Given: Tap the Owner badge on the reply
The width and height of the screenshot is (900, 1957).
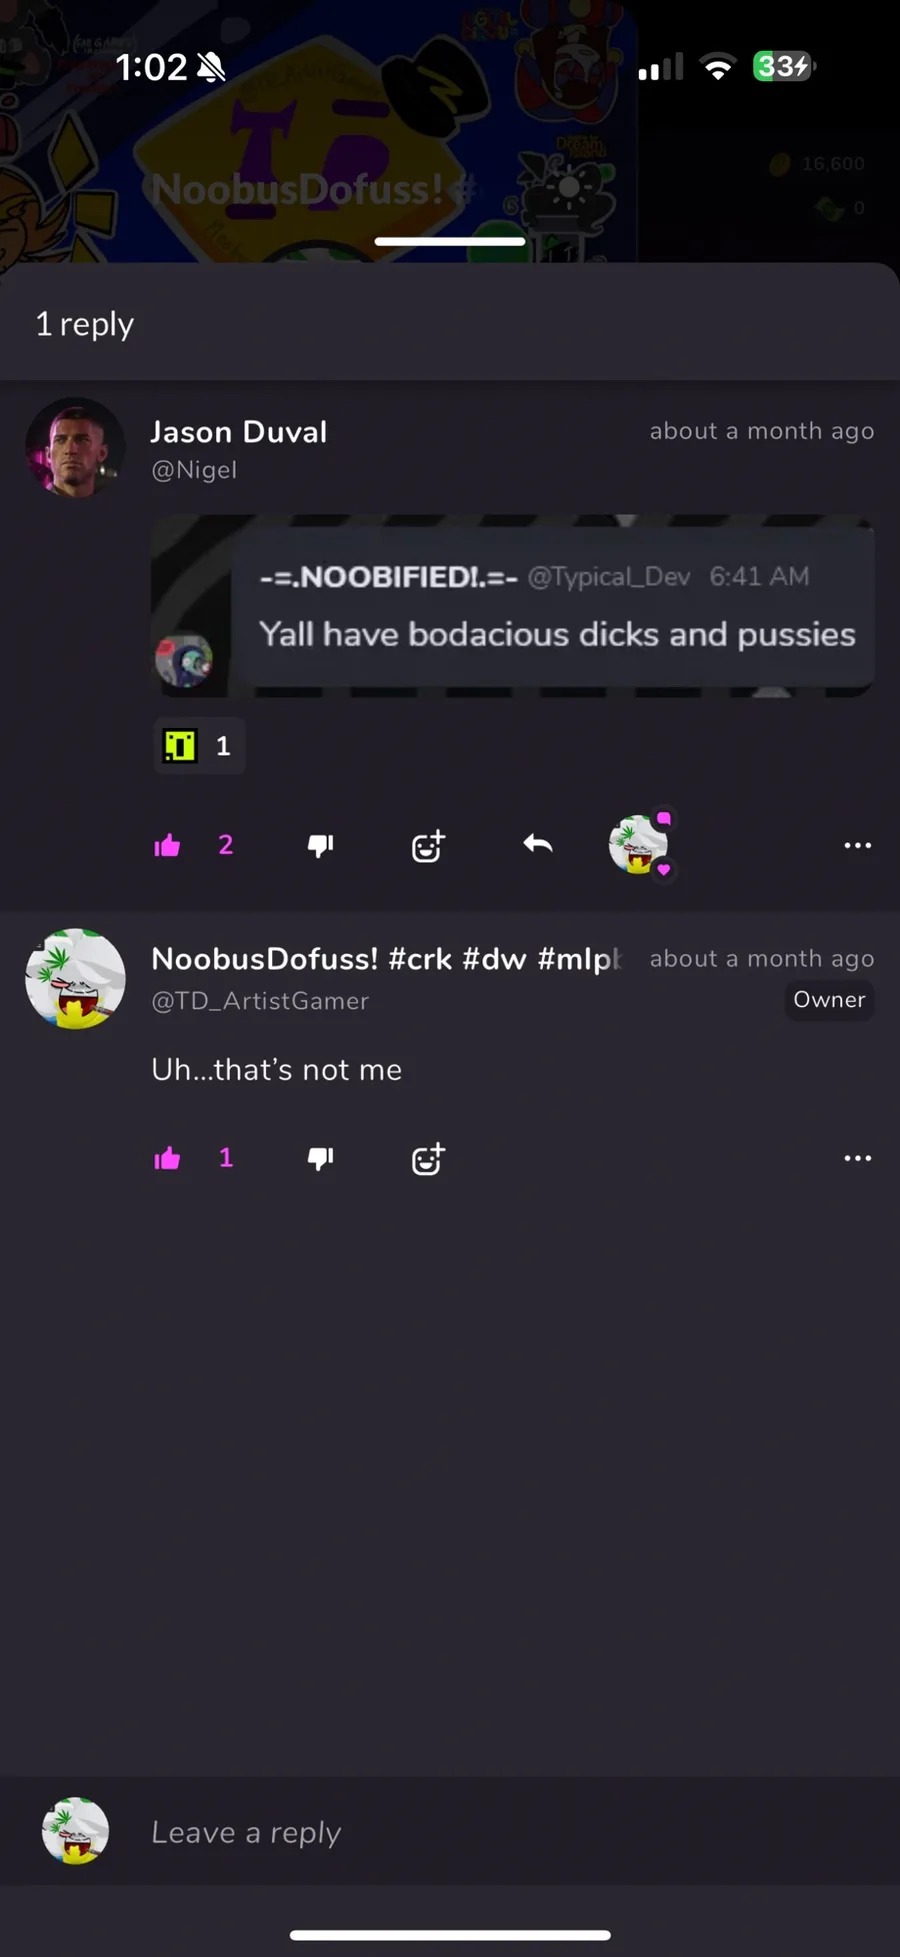Looking at the screenshot, I should [x=829, y=1000].
